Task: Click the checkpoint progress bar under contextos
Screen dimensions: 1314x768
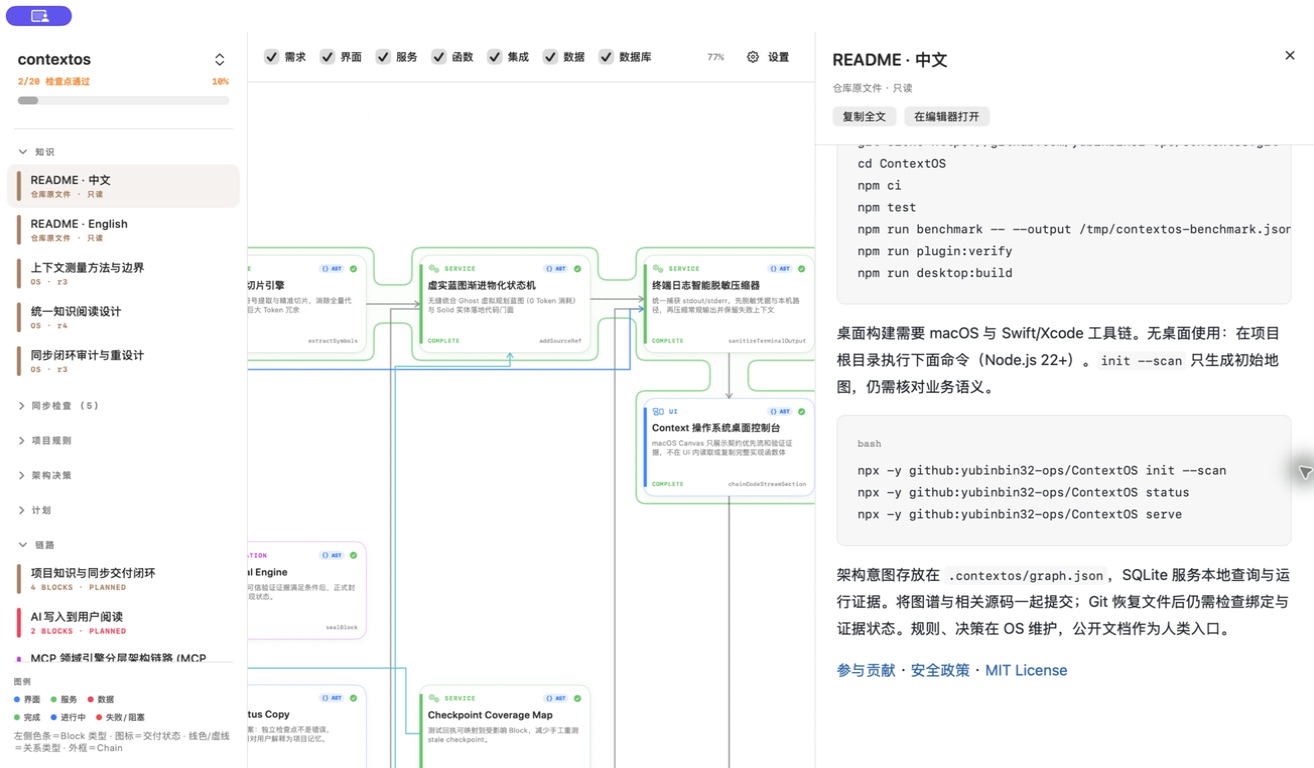Action: (x=123, y=100)
